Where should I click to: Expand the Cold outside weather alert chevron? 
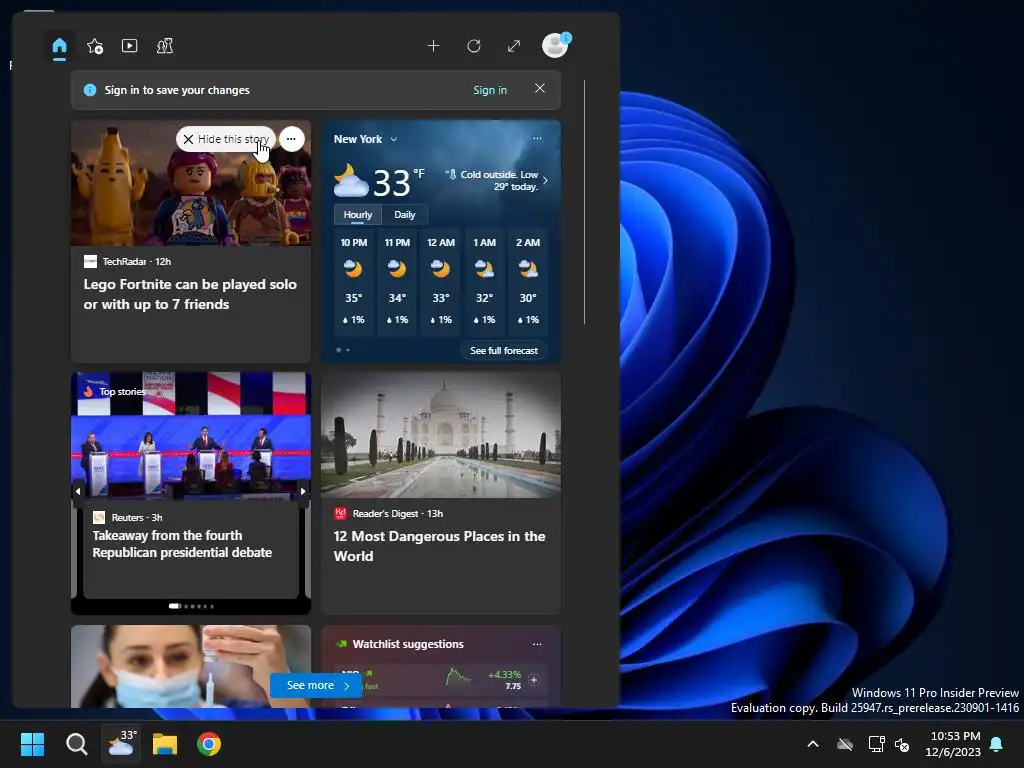click(545, 181)
